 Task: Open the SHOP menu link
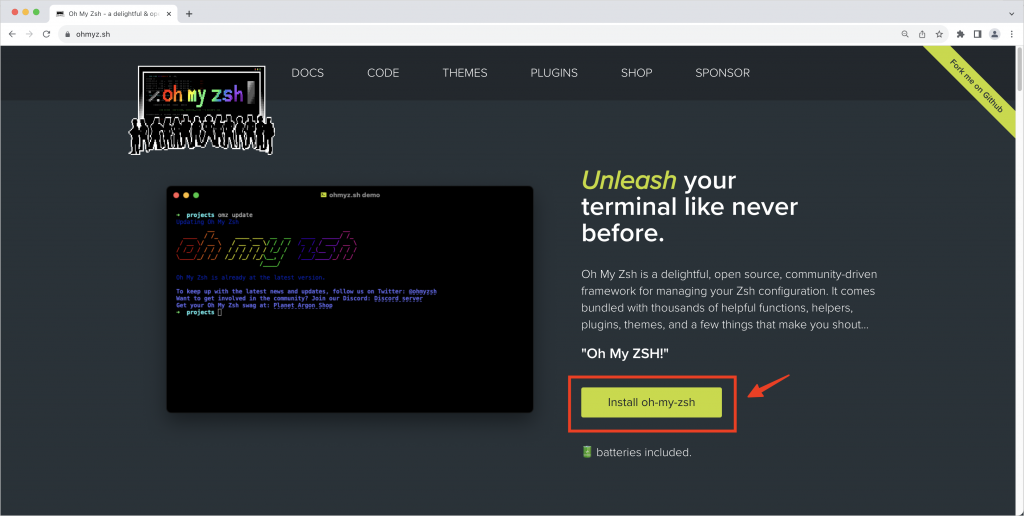pyautogui.click(x=637, y=73)
